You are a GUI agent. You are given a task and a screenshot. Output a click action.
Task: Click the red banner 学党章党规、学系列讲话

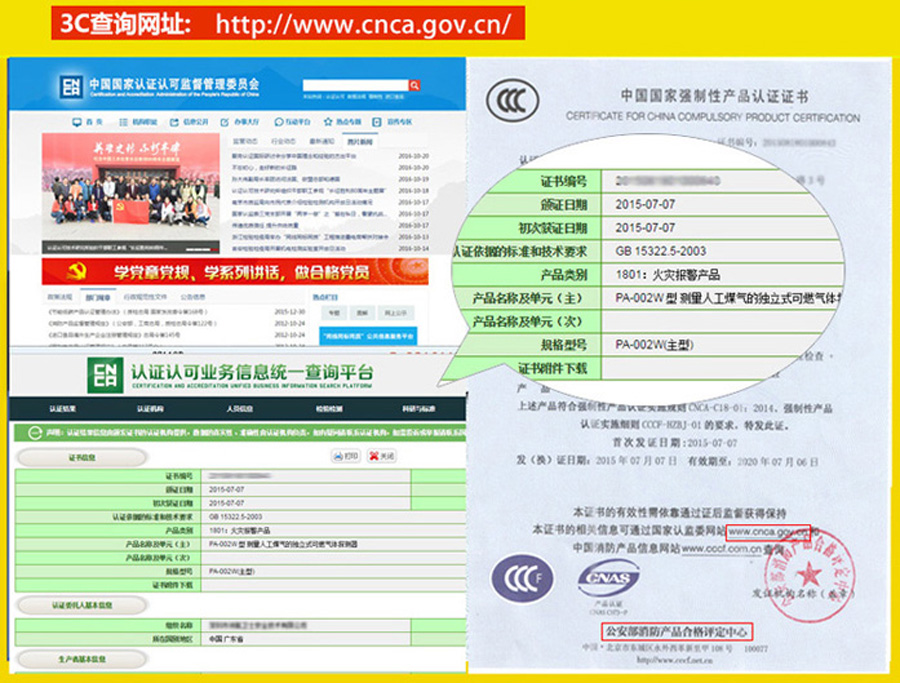[x=235, y=271]
